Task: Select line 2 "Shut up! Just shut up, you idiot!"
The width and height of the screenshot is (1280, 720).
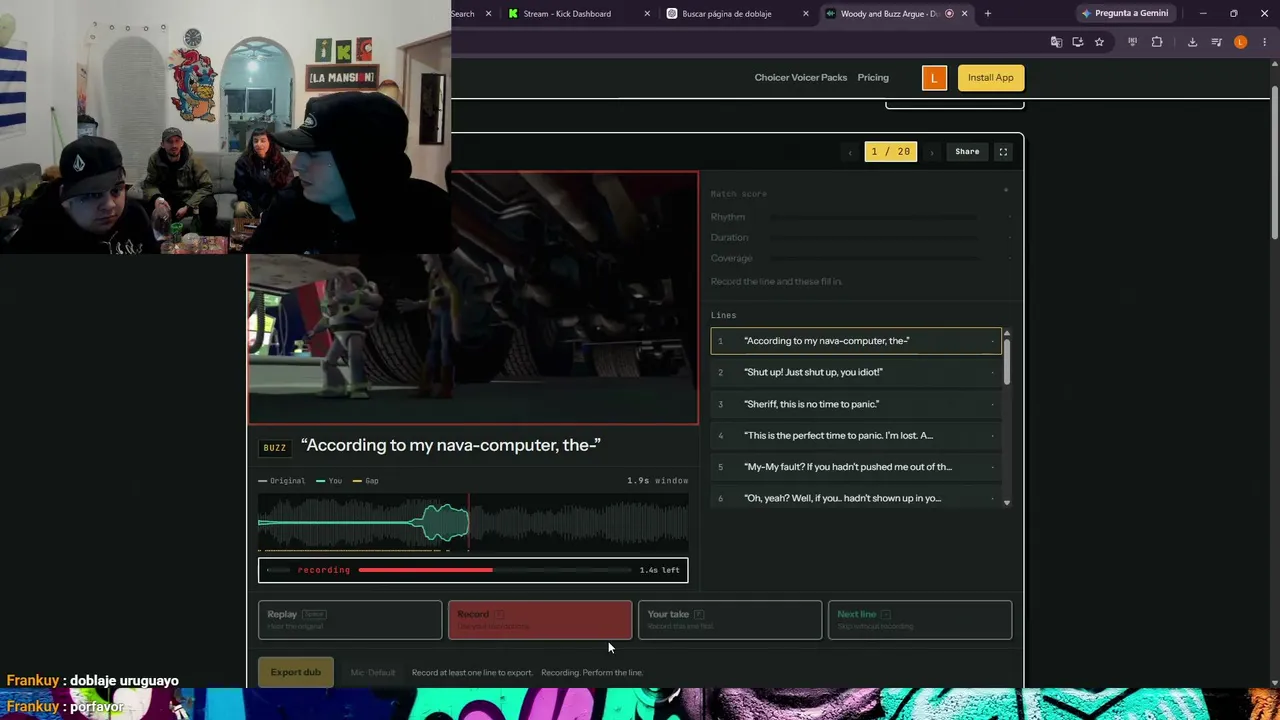Action: [x=856, y=372]
